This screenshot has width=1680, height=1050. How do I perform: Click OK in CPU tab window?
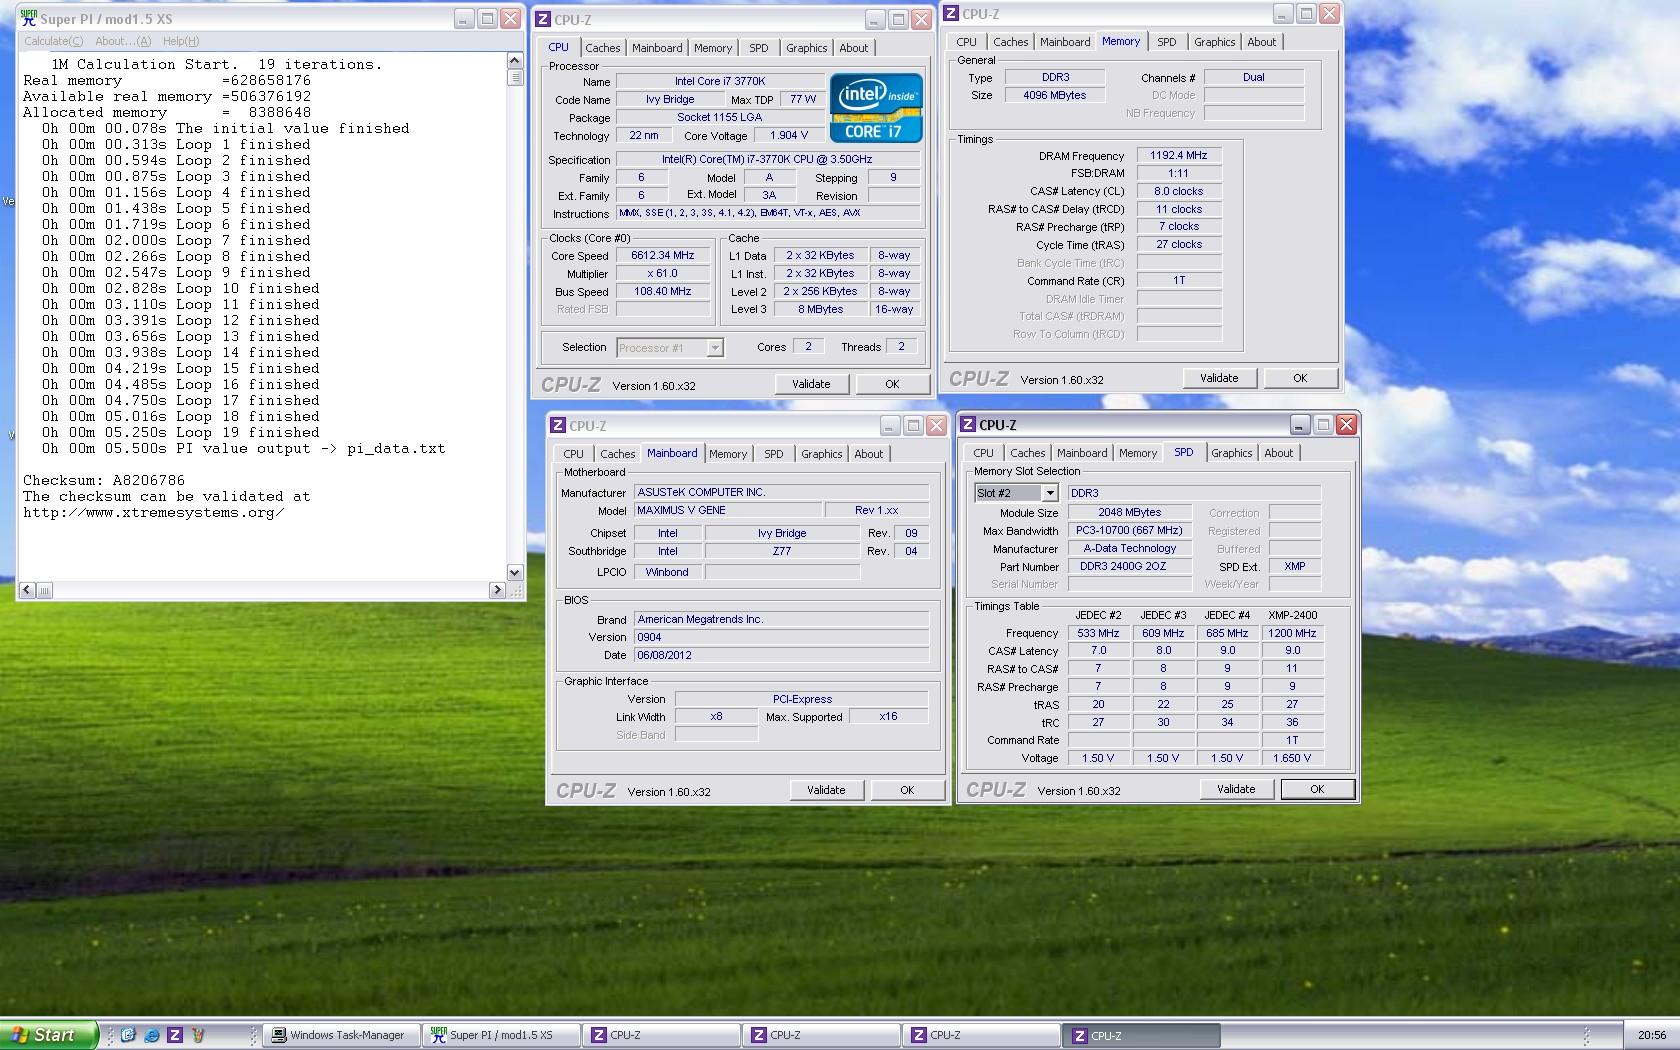892,384
